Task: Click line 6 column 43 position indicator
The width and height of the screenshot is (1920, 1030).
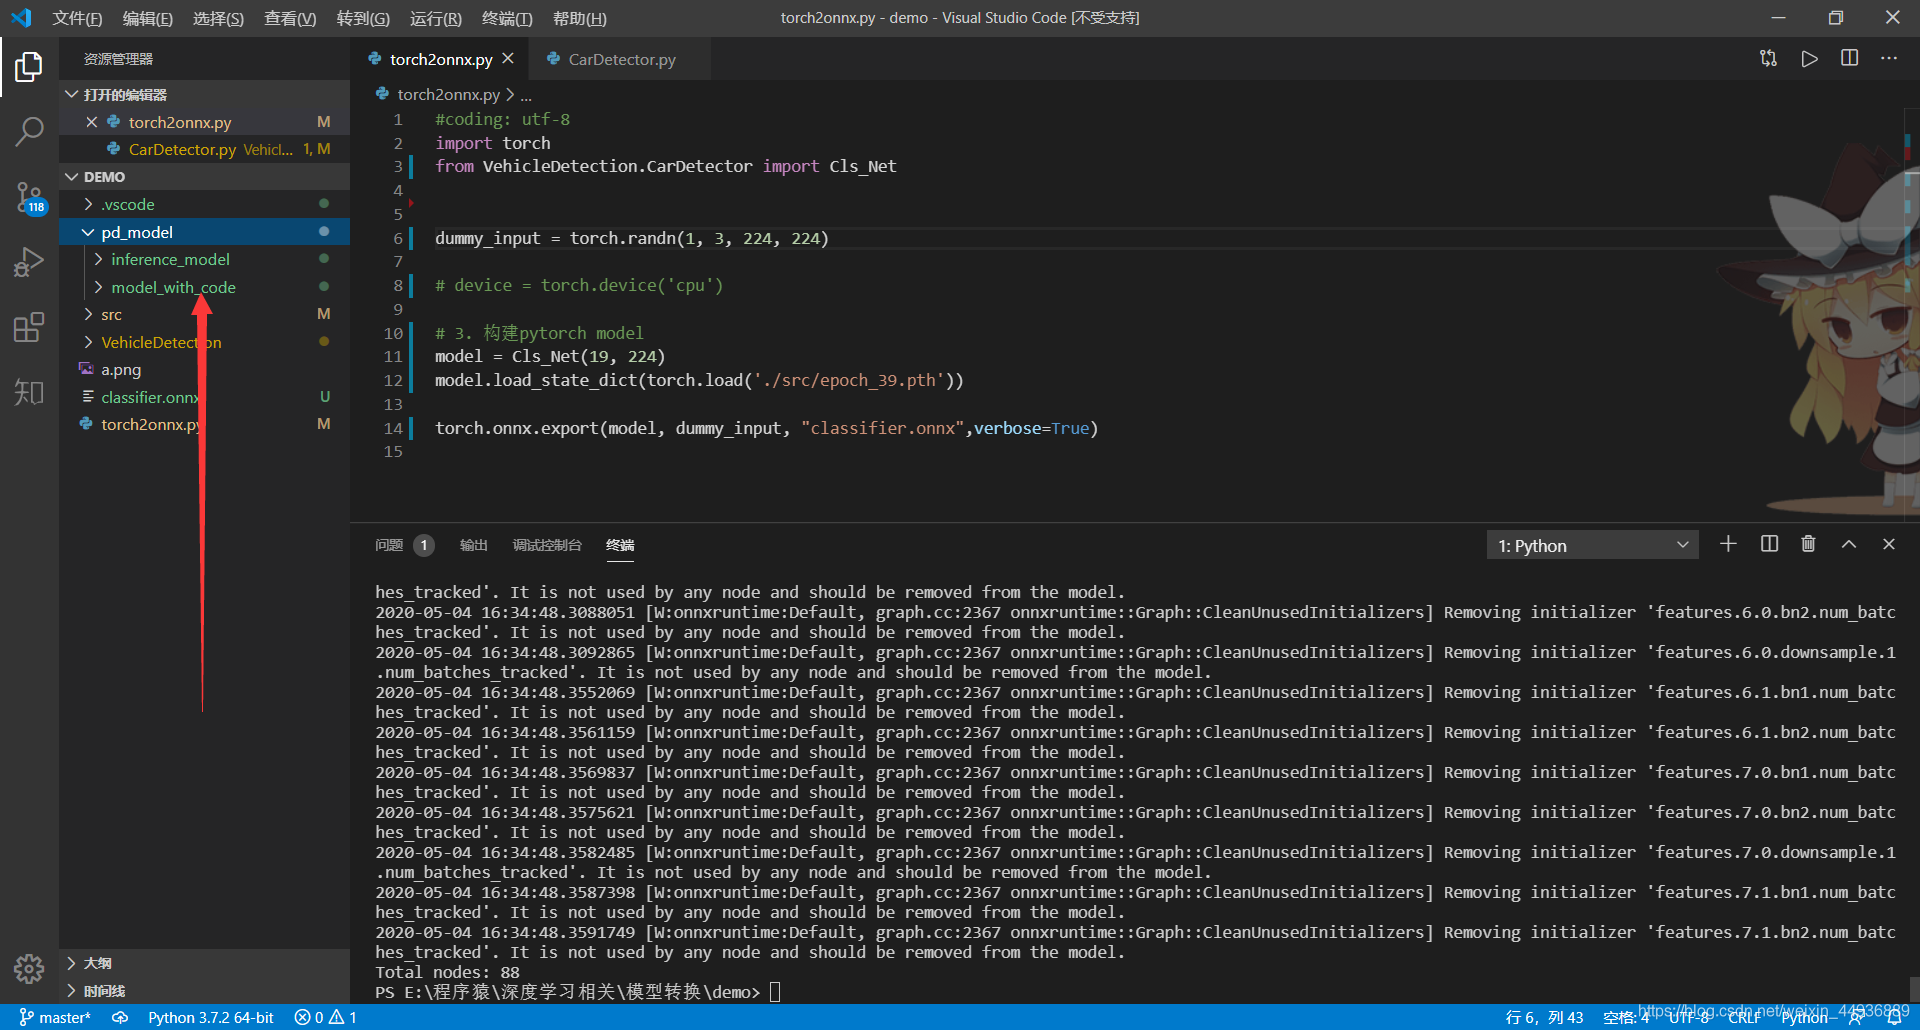Action: pos(1544,1017)
